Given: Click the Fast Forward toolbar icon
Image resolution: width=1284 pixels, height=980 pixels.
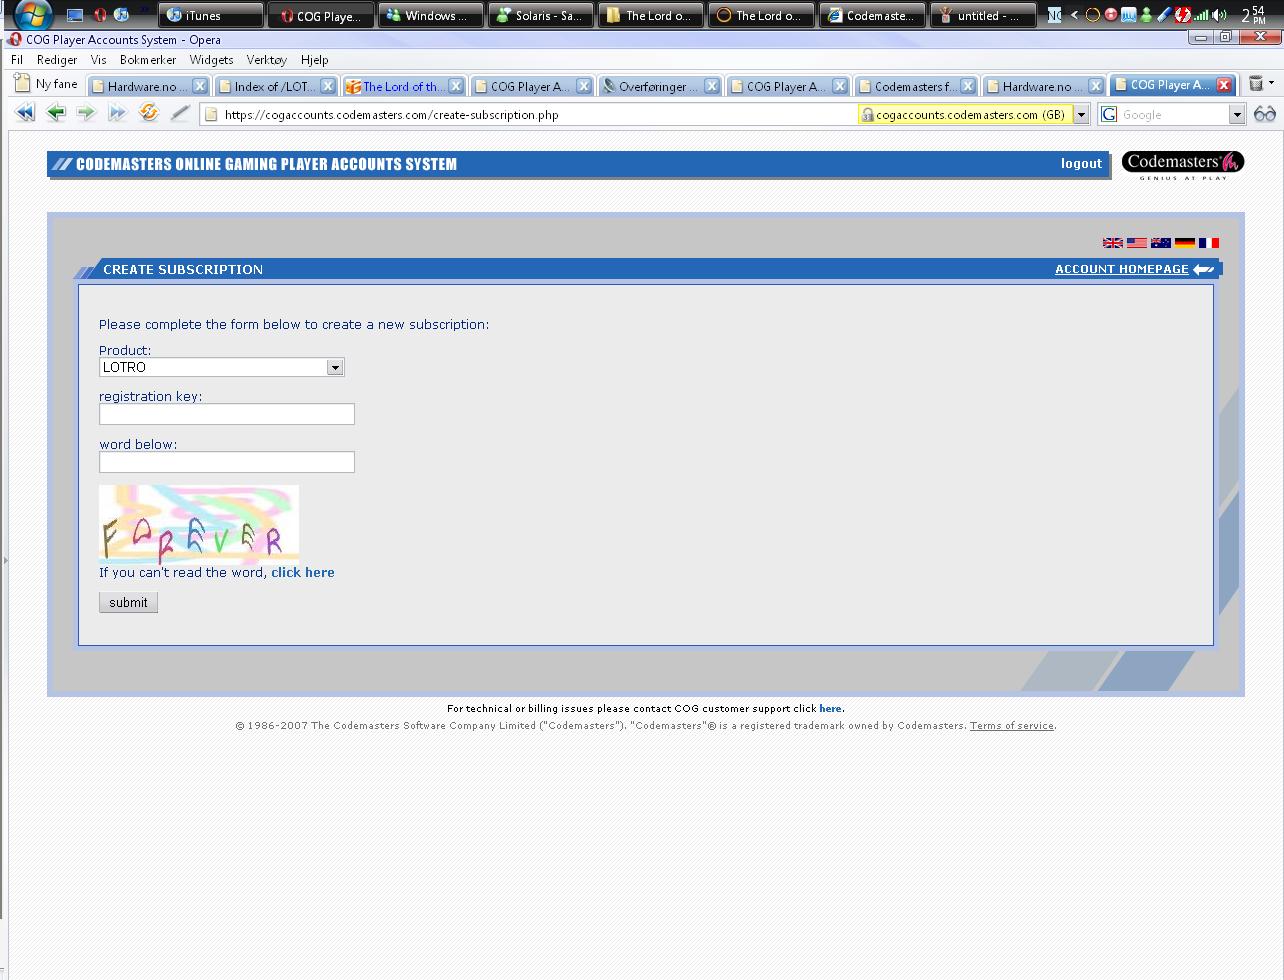Looking at the screenshot, I should [117, 113].
